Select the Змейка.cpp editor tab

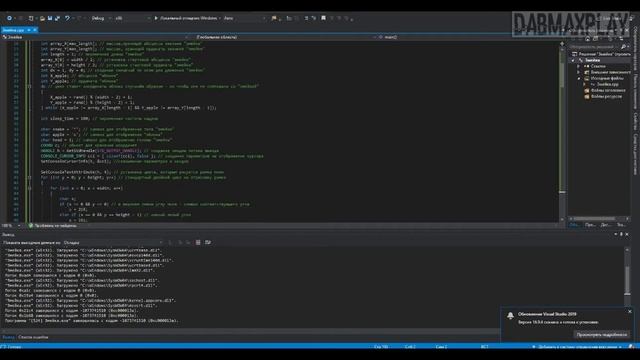[13, 30]
